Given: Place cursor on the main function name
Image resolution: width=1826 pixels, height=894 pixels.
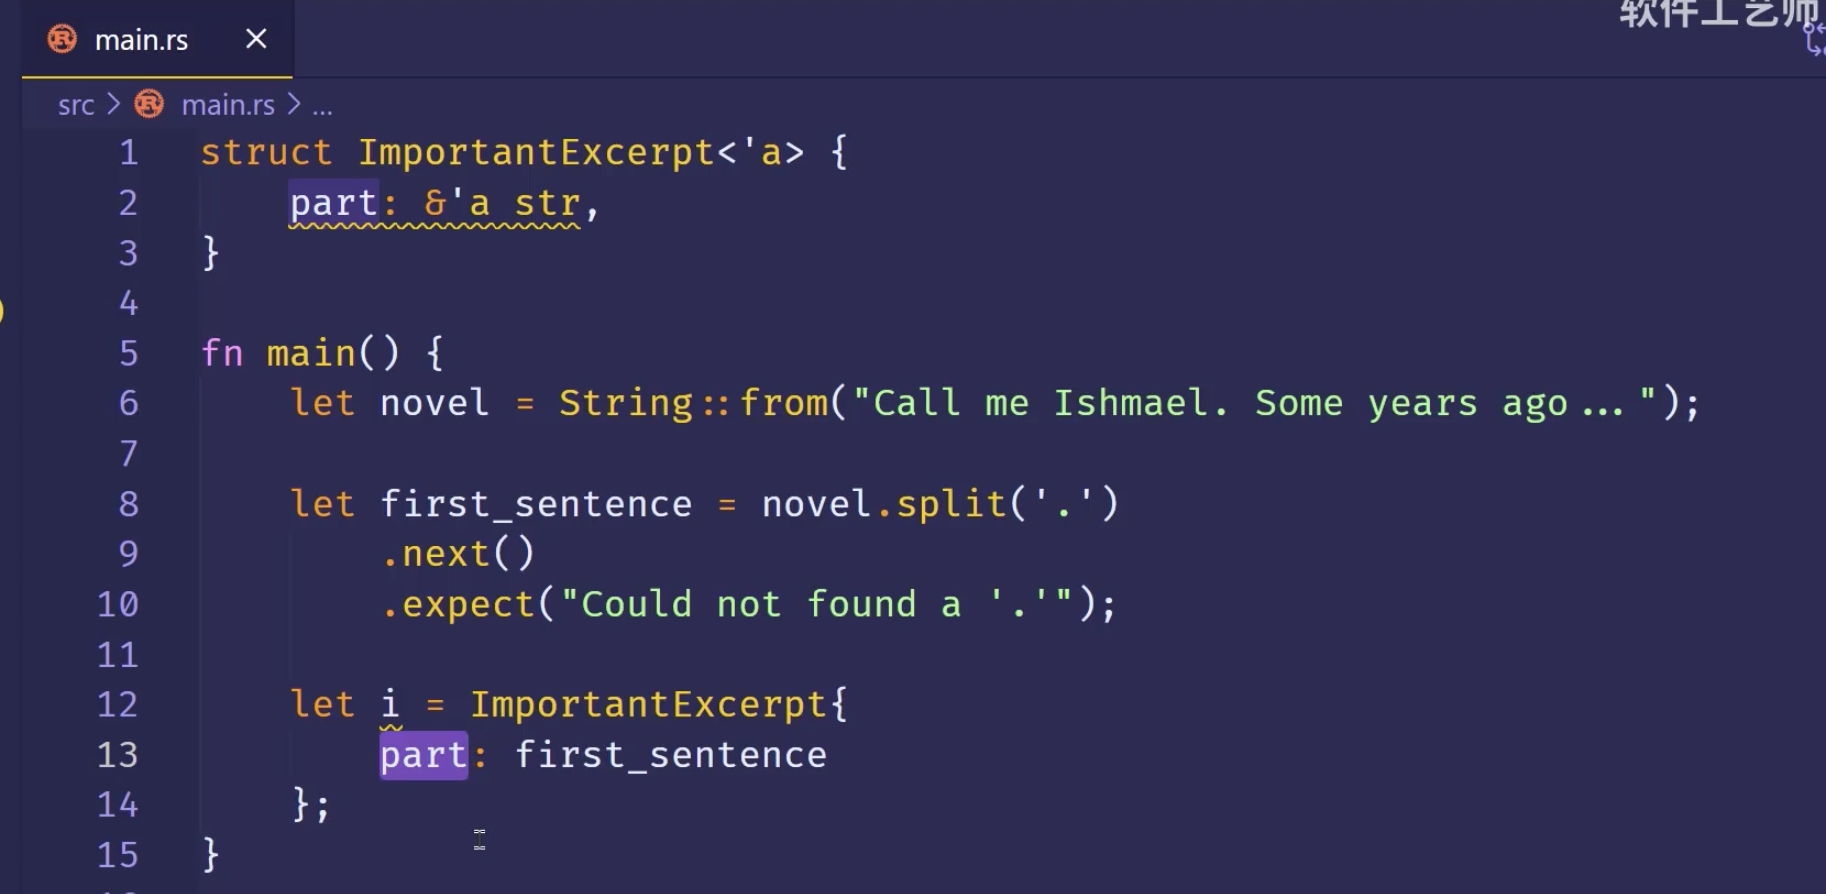Looking at the screenshot, I should tap(311, 354).
